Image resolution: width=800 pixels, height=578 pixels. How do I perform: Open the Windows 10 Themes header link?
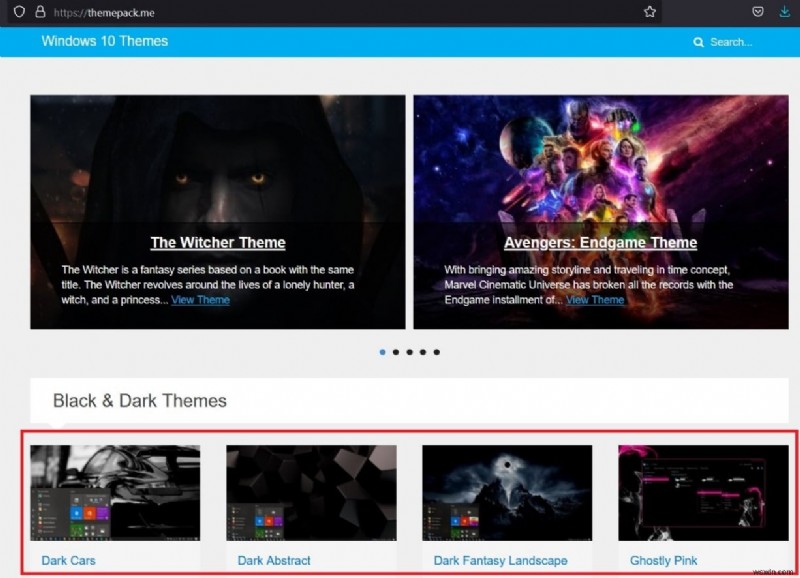pyautogui.click(x=104, y=42)
